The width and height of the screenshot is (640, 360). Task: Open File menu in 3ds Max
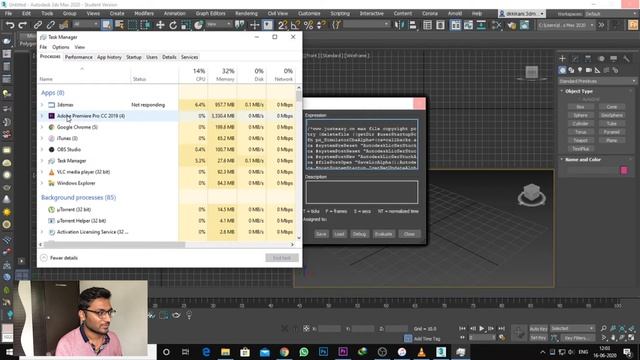point(8,13)
